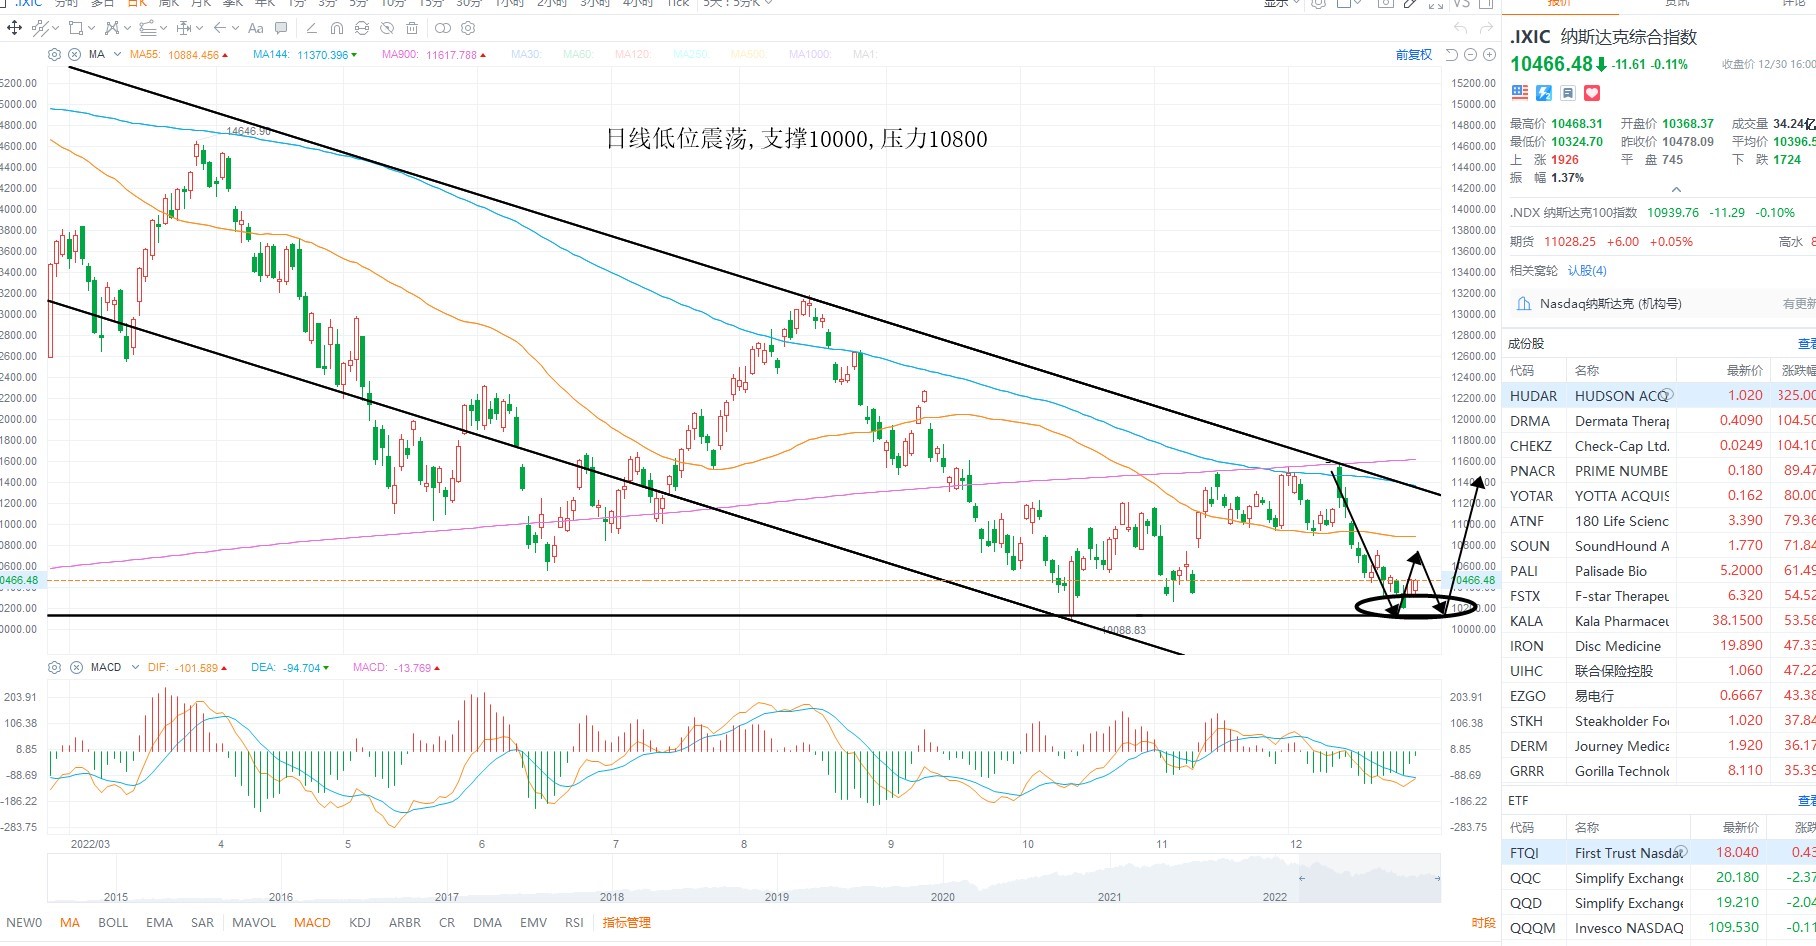Click the historical range timeline navigator bar
Screen dimensions: 1816x946
click(744, 878)
